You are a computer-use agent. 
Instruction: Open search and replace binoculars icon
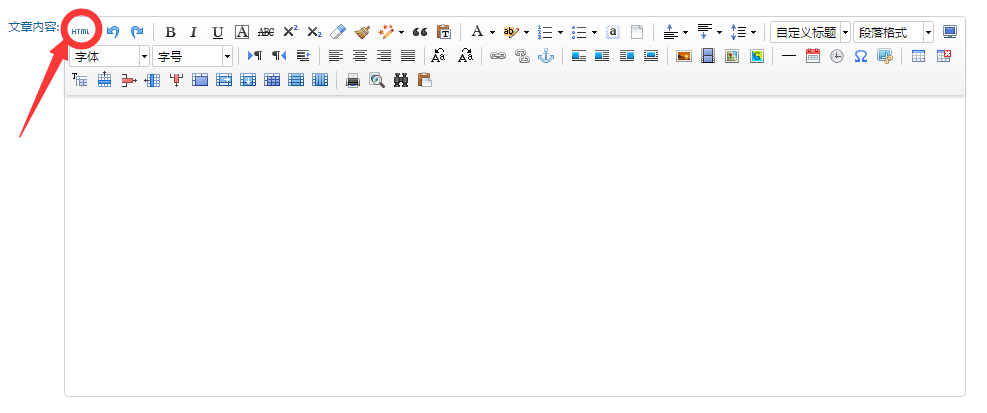(401, 80)
